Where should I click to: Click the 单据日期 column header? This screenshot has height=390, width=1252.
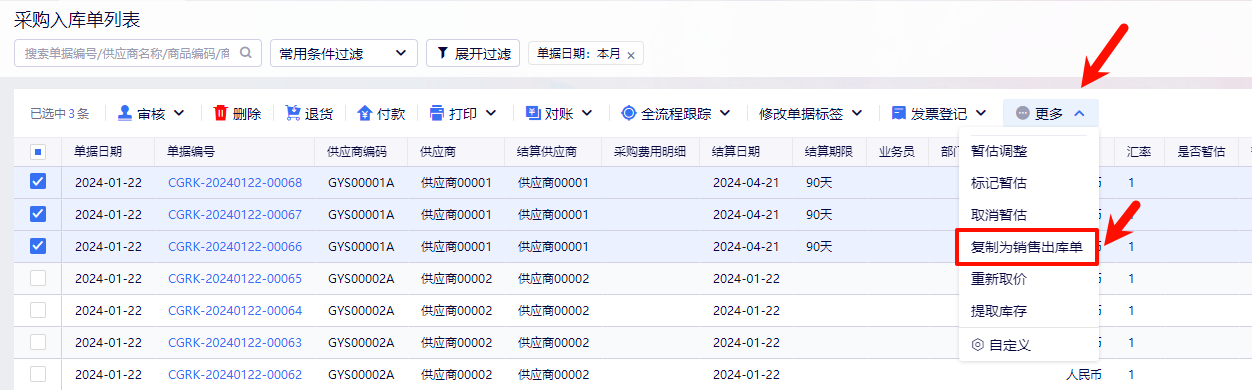99,152
